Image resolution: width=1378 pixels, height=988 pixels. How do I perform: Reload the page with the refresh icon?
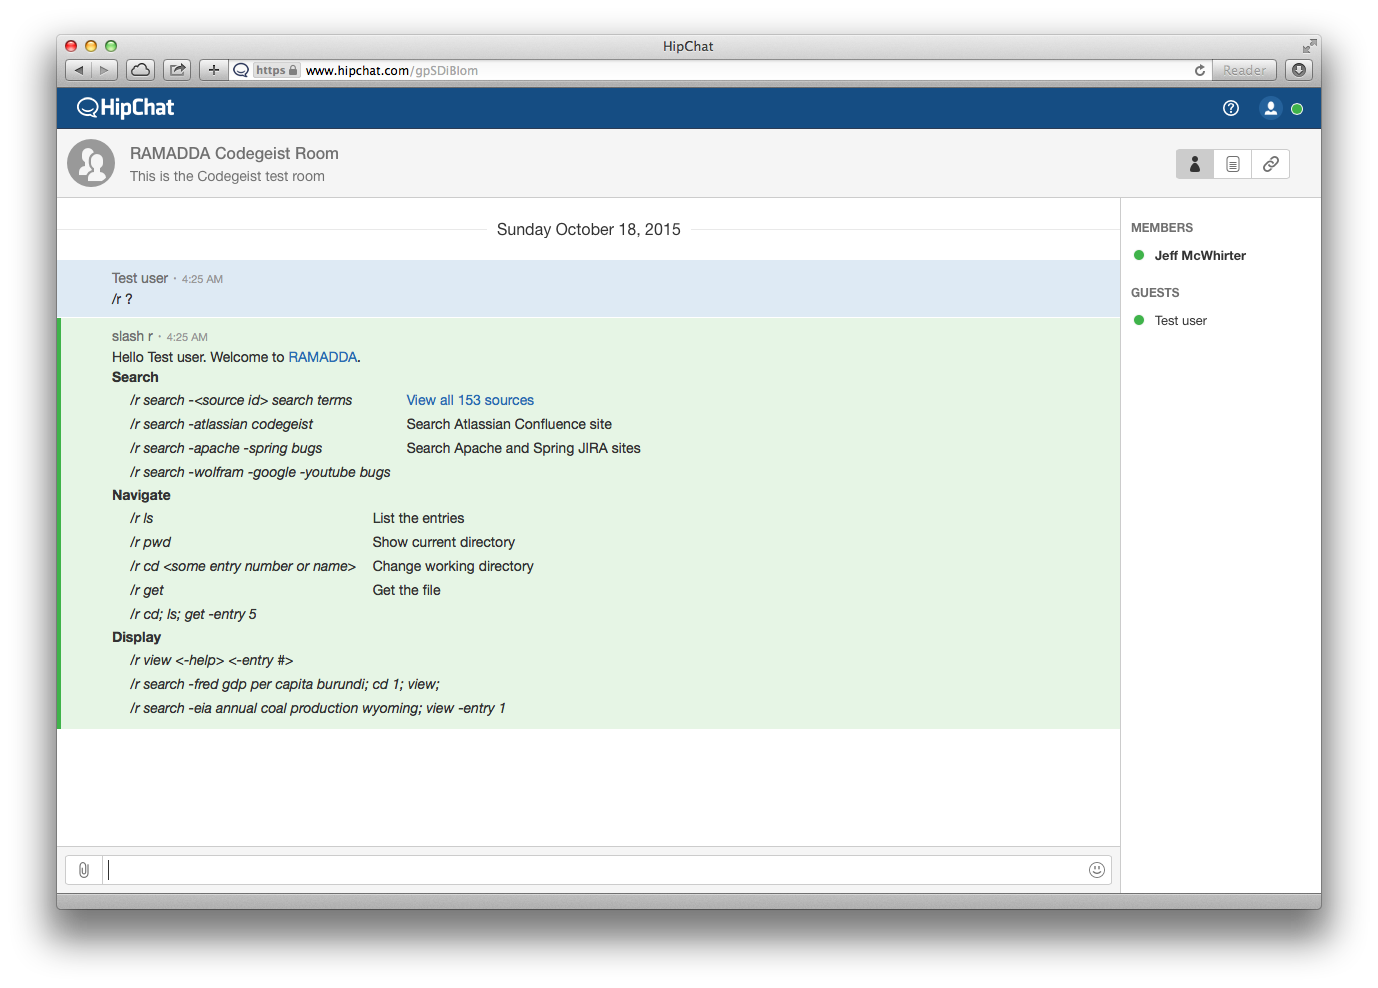click(x=1200, y=70)
